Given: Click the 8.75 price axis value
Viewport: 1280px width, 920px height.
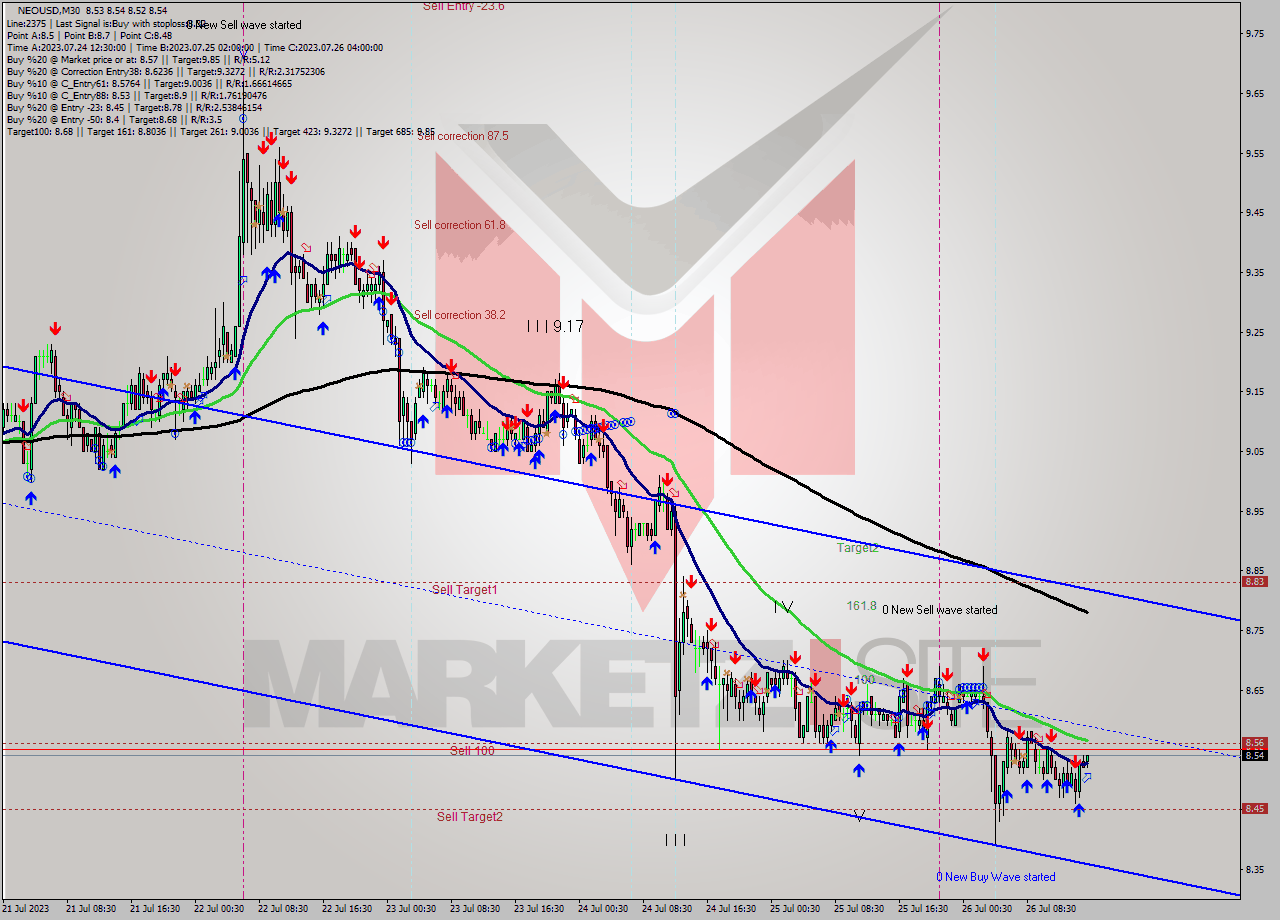Looking at the screenshot, I should pos(1255,631).
